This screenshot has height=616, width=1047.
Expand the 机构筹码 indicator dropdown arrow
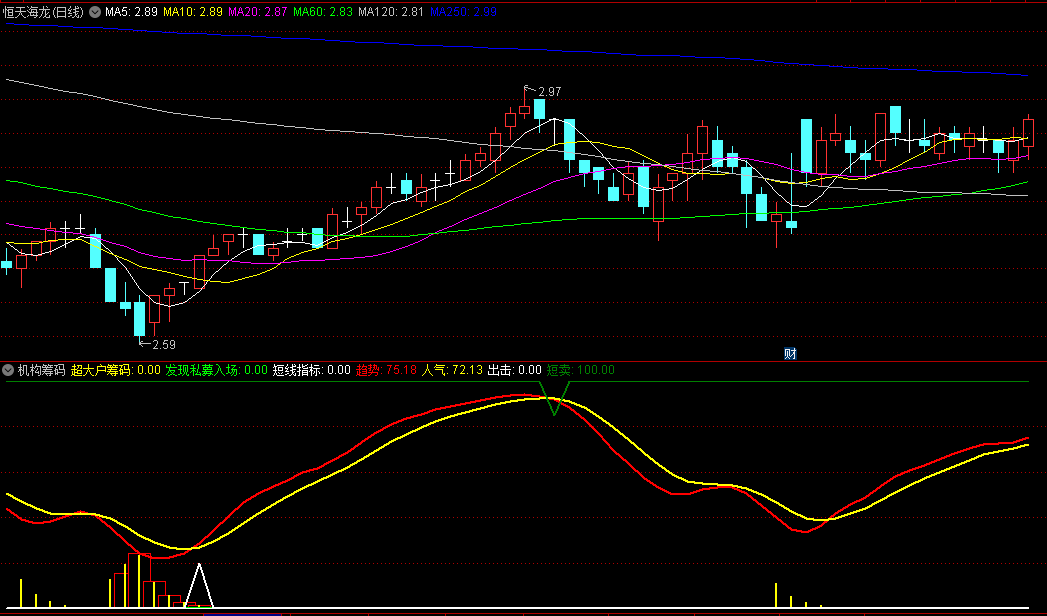pos(8,370)
